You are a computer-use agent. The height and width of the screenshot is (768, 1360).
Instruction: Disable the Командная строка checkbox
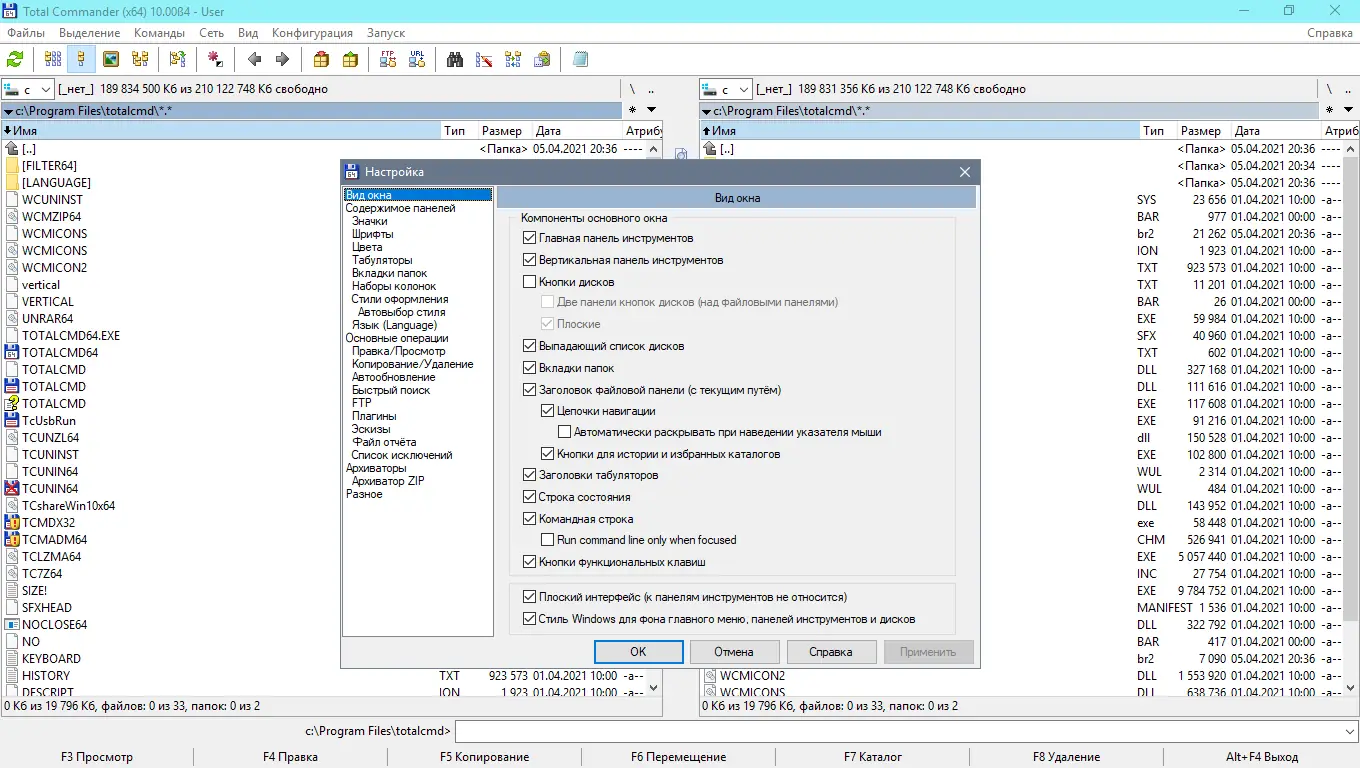point(529,518)
